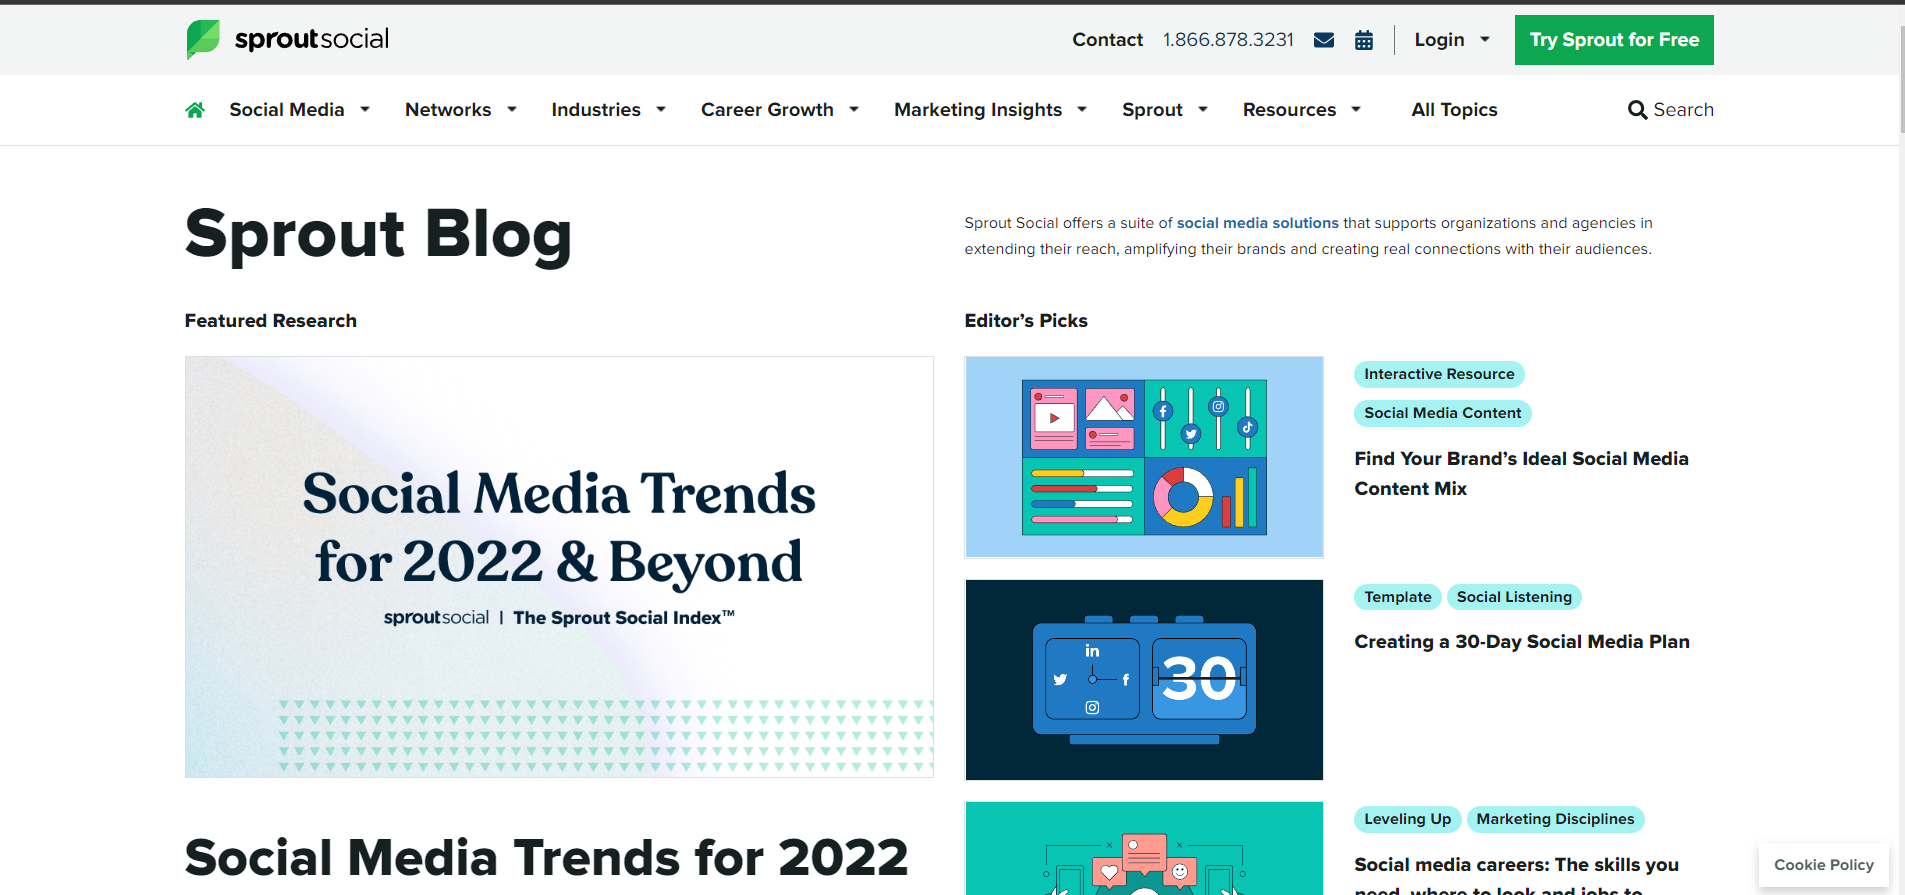Select the Social Media Content tag

[1442, 413]
